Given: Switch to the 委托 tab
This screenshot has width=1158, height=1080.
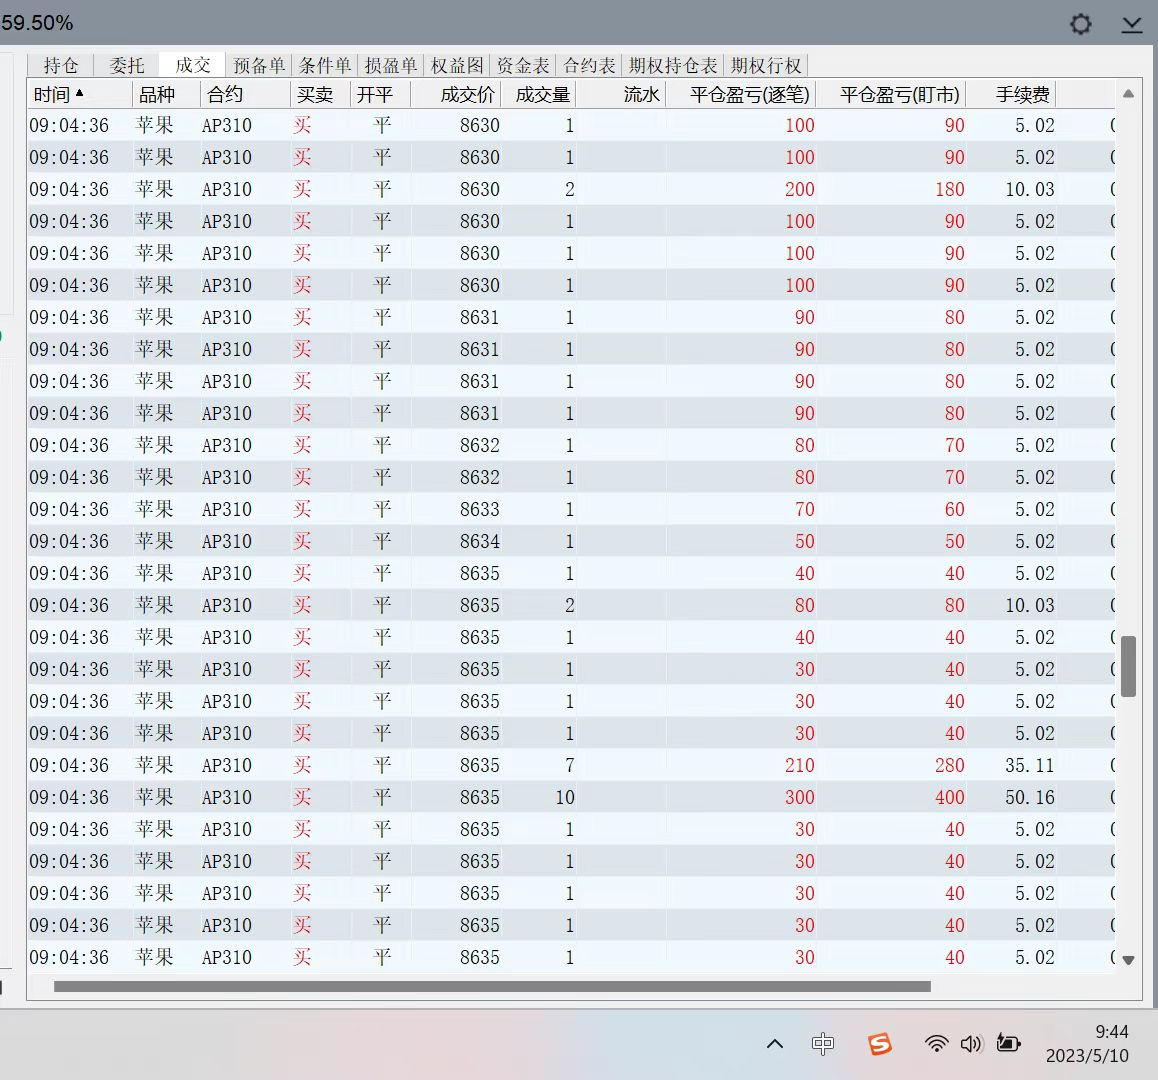Looking at the screenshot, I should pyautogui.click(x=127, y=66).
